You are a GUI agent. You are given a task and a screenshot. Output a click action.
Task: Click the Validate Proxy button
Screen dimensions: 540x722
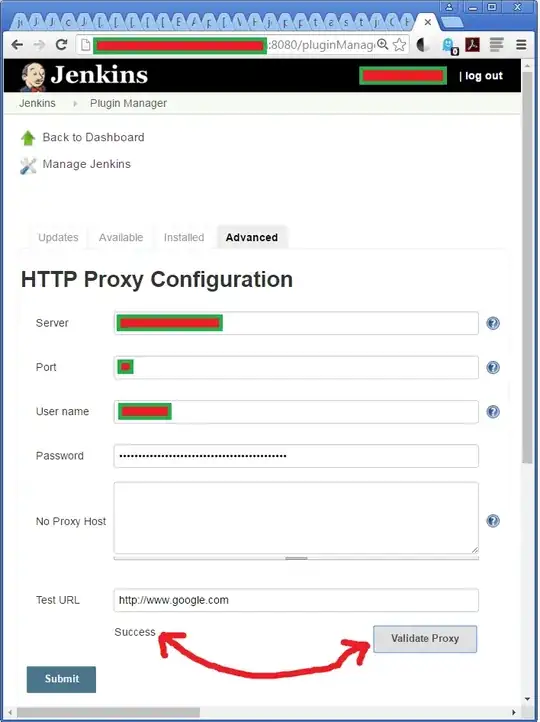(x=425, y=639)
